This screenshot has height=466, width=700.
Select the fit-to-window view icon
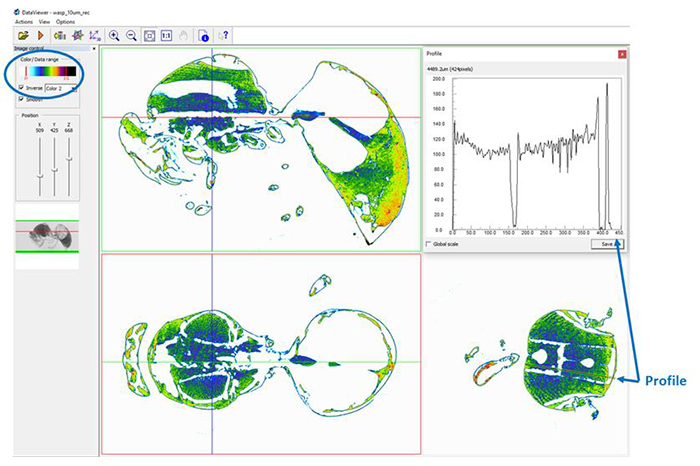[x=152, y=35]
